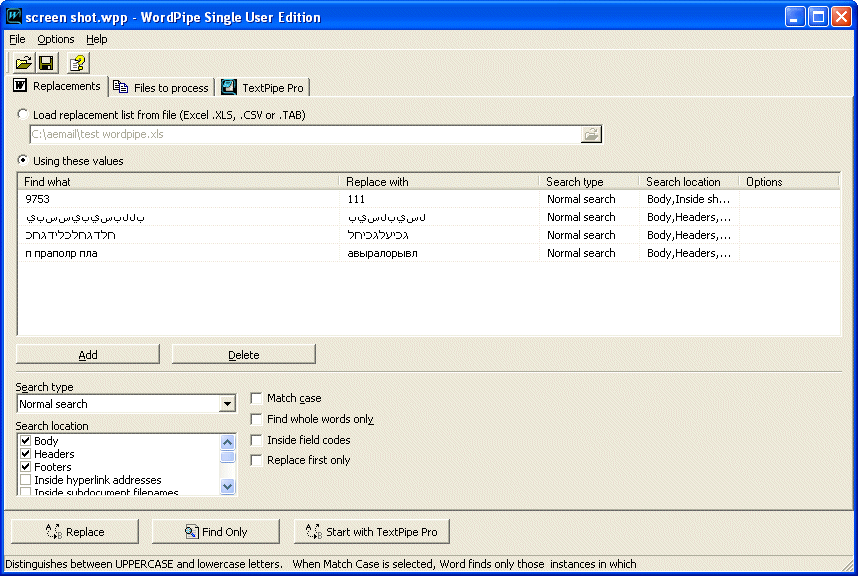Click the 'авыралорывл' replacement cell
The image size is (858, 576).
point(439,253)
